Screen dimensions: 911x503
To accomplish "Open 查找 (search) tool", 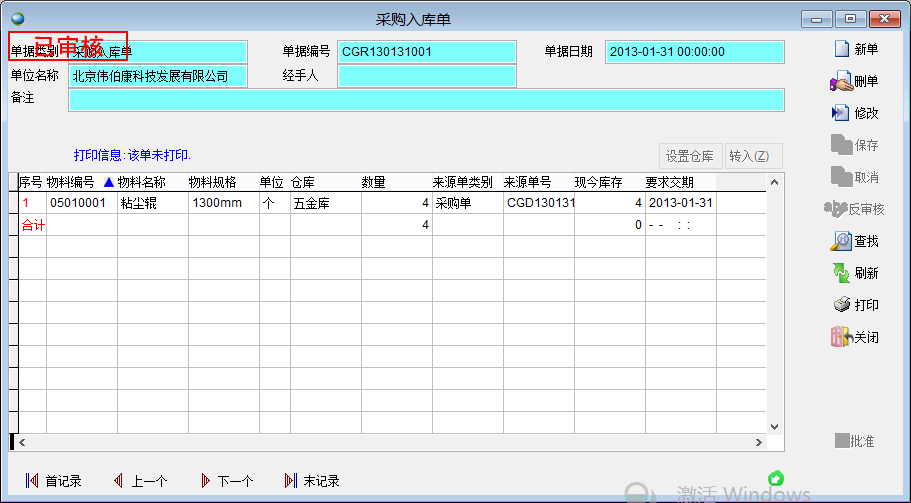I will pos(841,241).
